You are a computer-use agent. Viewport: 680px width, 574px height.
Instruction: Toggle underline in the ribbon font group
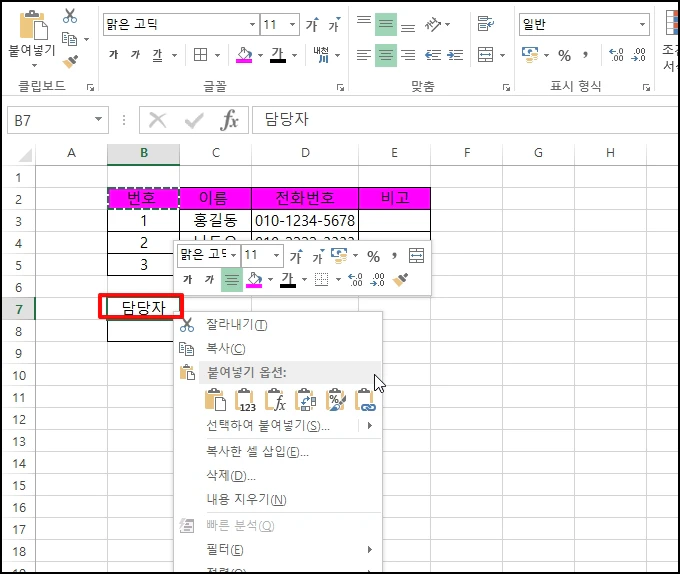coord(157,55)
